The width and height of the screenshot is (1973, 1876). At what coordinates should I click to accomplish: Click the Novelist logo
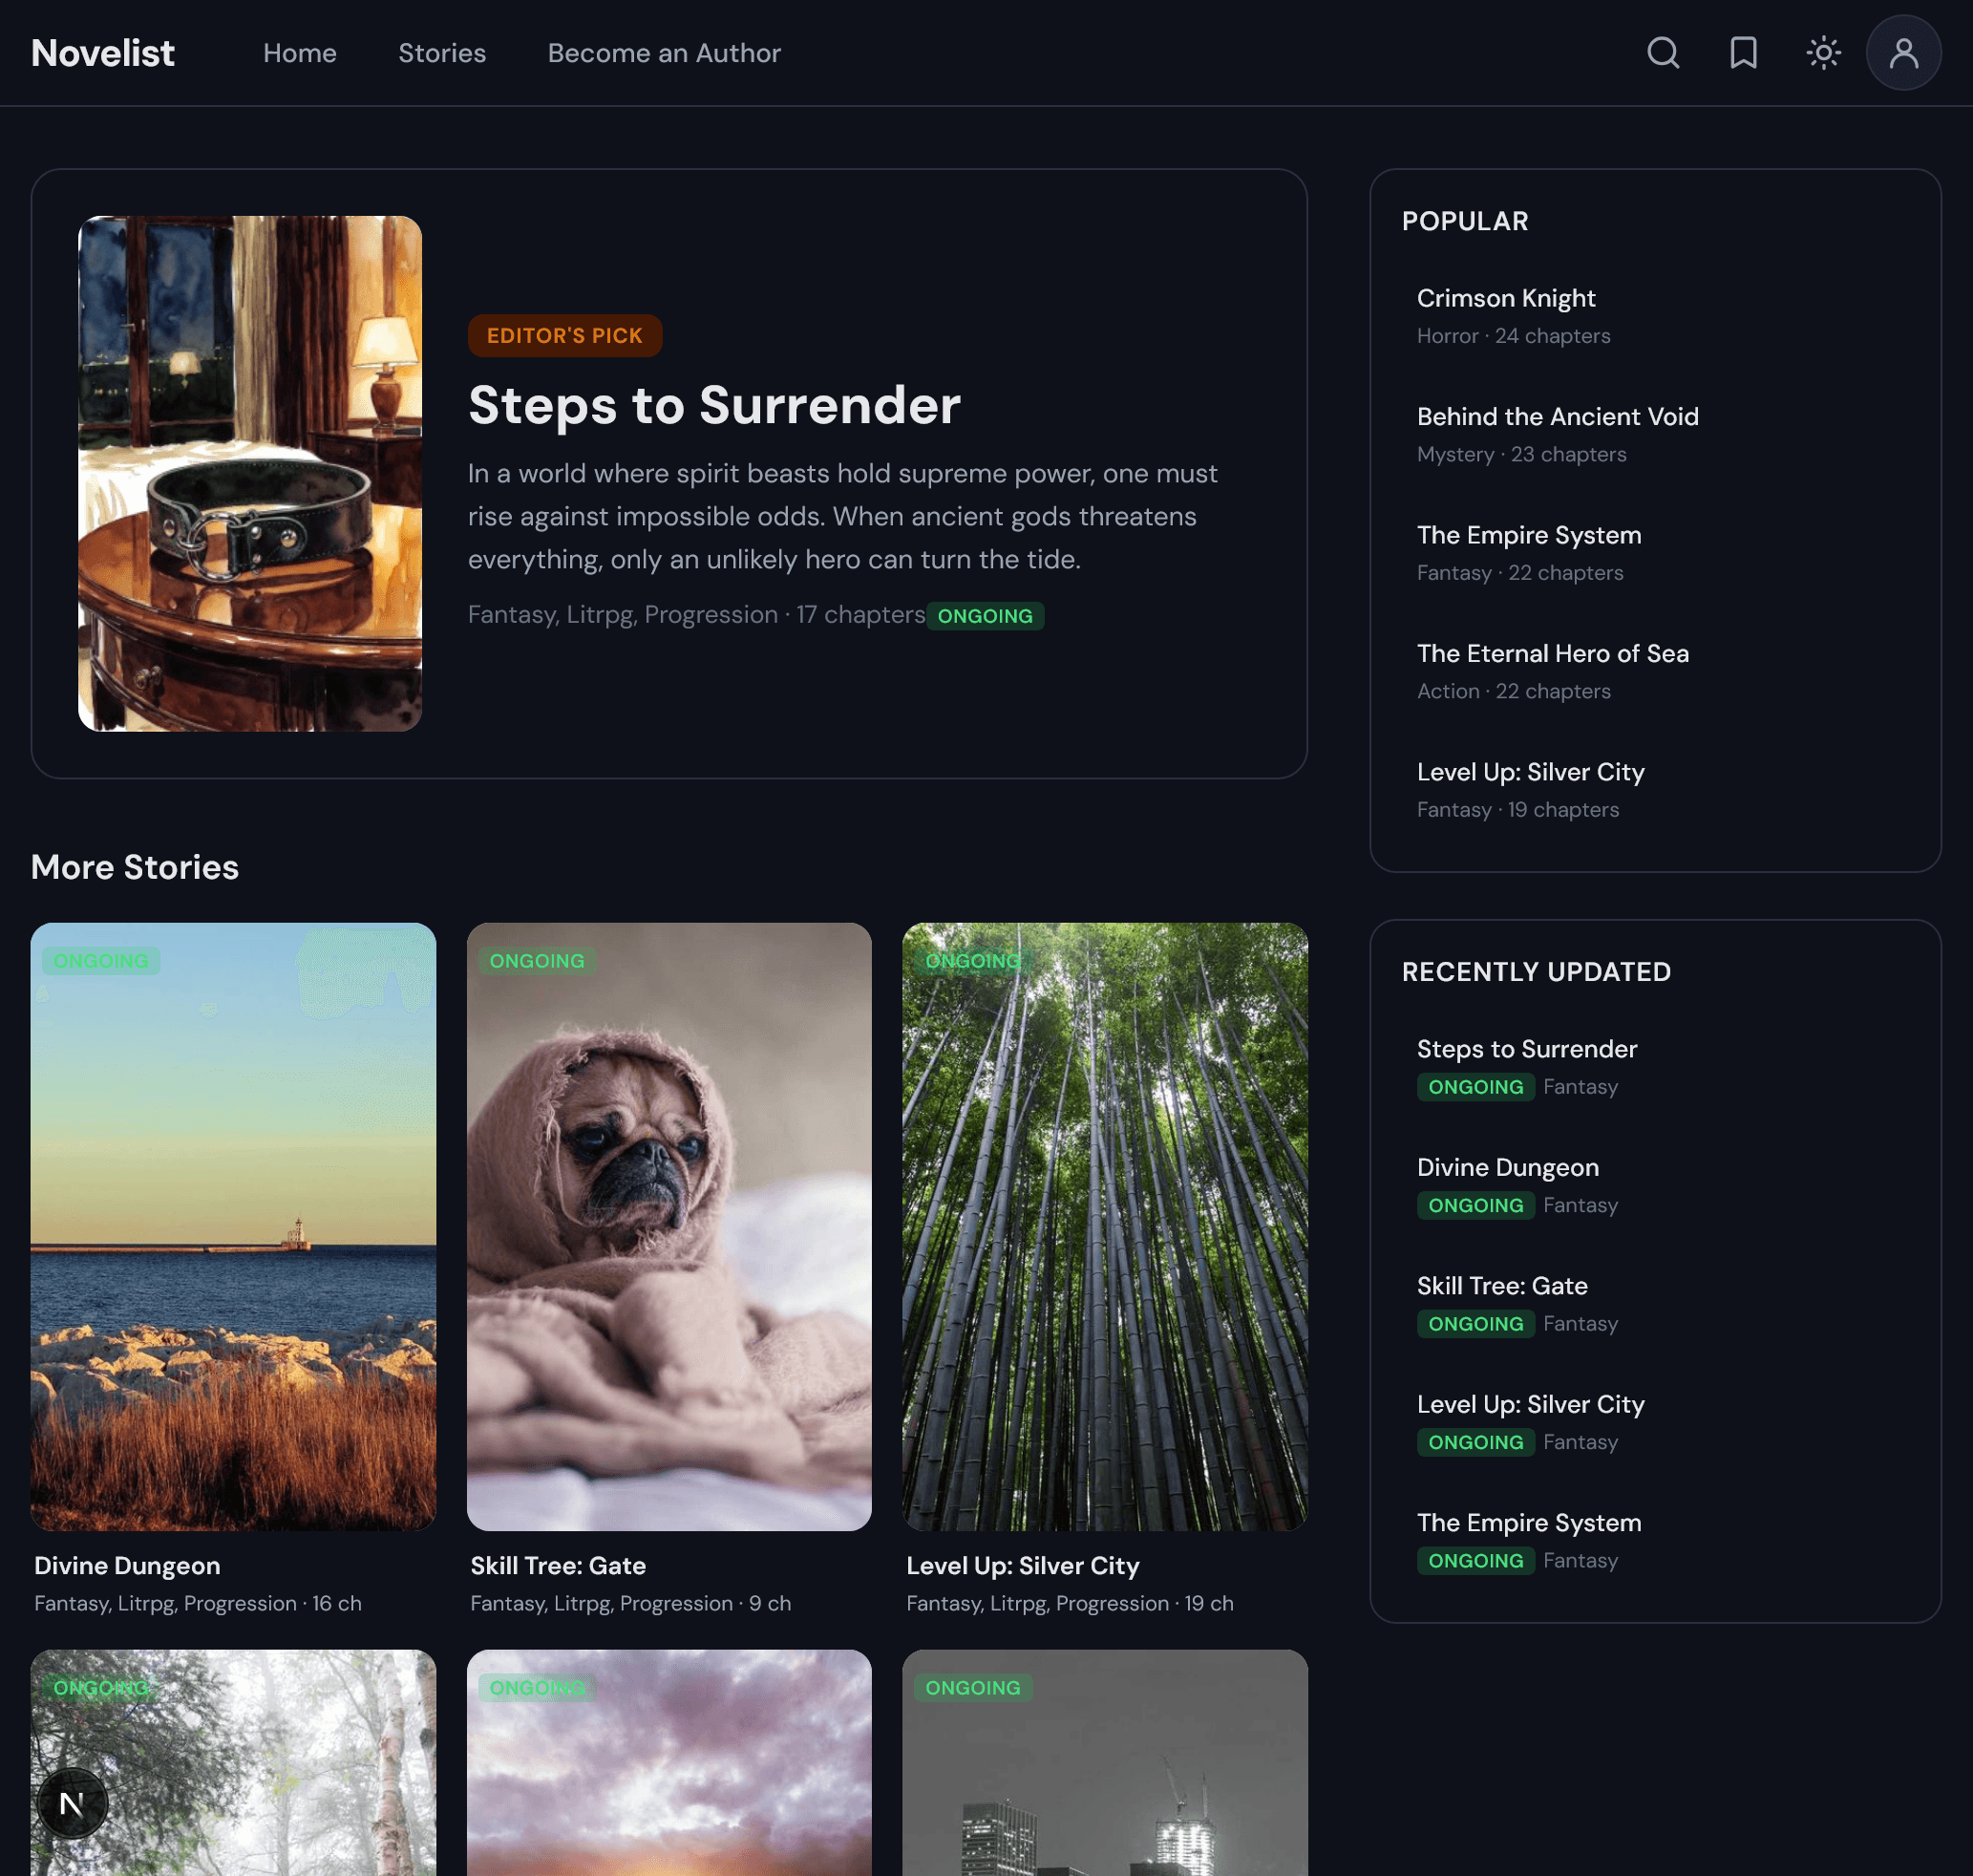[103, 53]
